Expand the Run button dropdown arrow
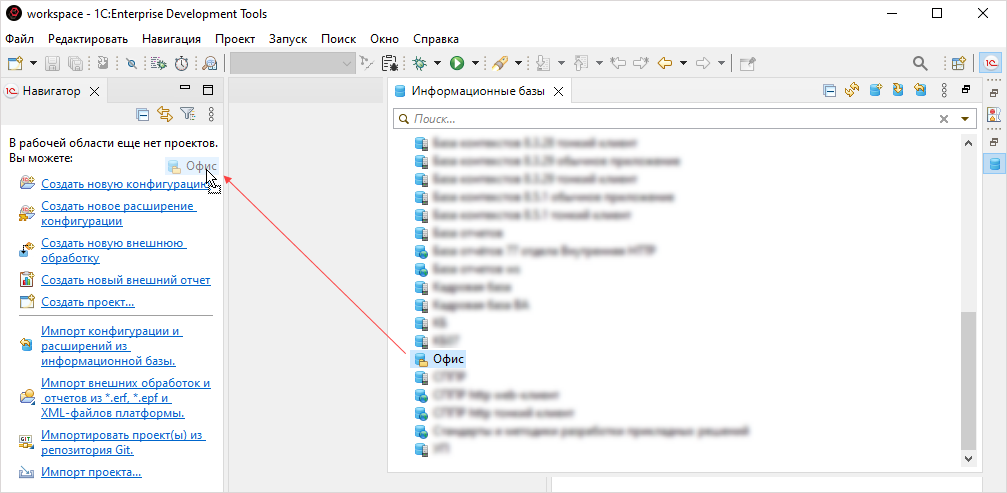Image resolution: width=1007 pixels, height=493 pixels. [475, 63]
